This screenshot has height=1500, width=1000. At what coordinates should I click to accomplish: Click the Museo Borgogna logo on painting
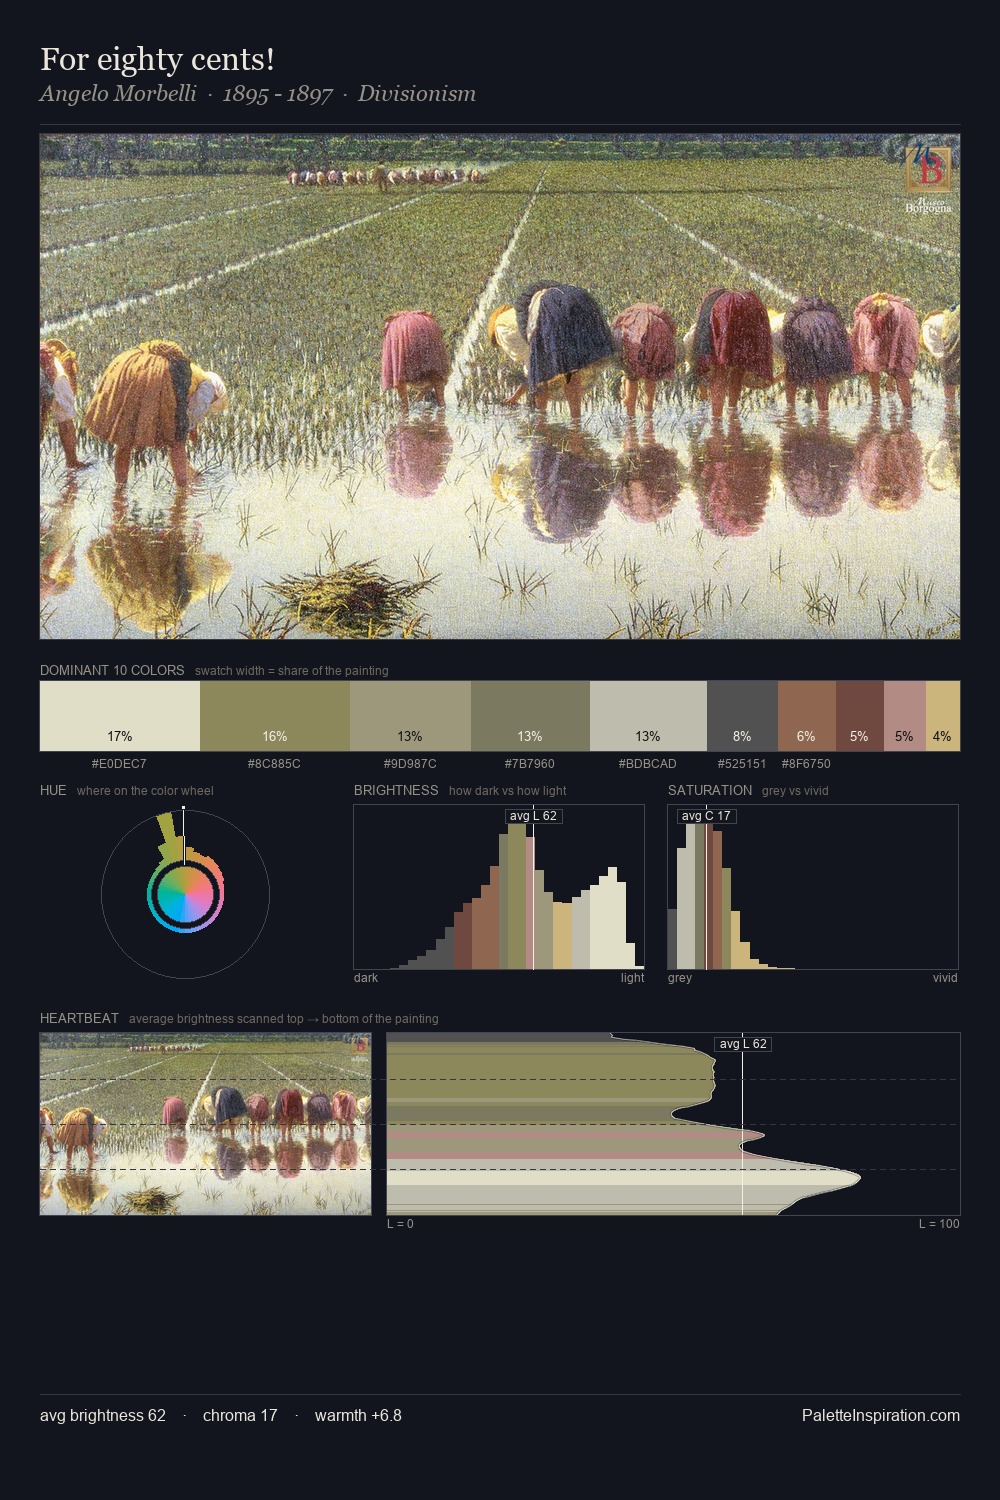coord(928,178)
